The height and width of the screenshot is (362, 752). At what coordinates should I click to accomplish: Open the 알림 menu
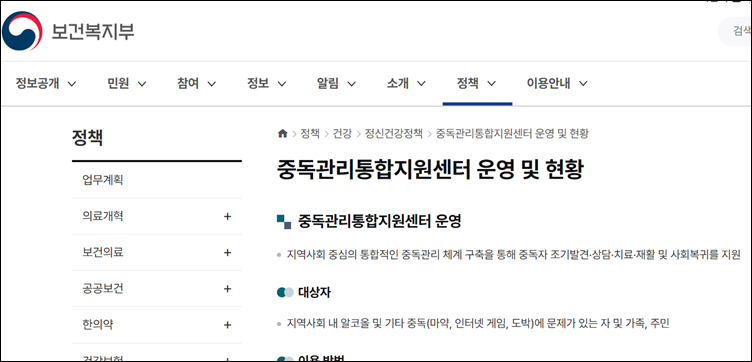337,83
